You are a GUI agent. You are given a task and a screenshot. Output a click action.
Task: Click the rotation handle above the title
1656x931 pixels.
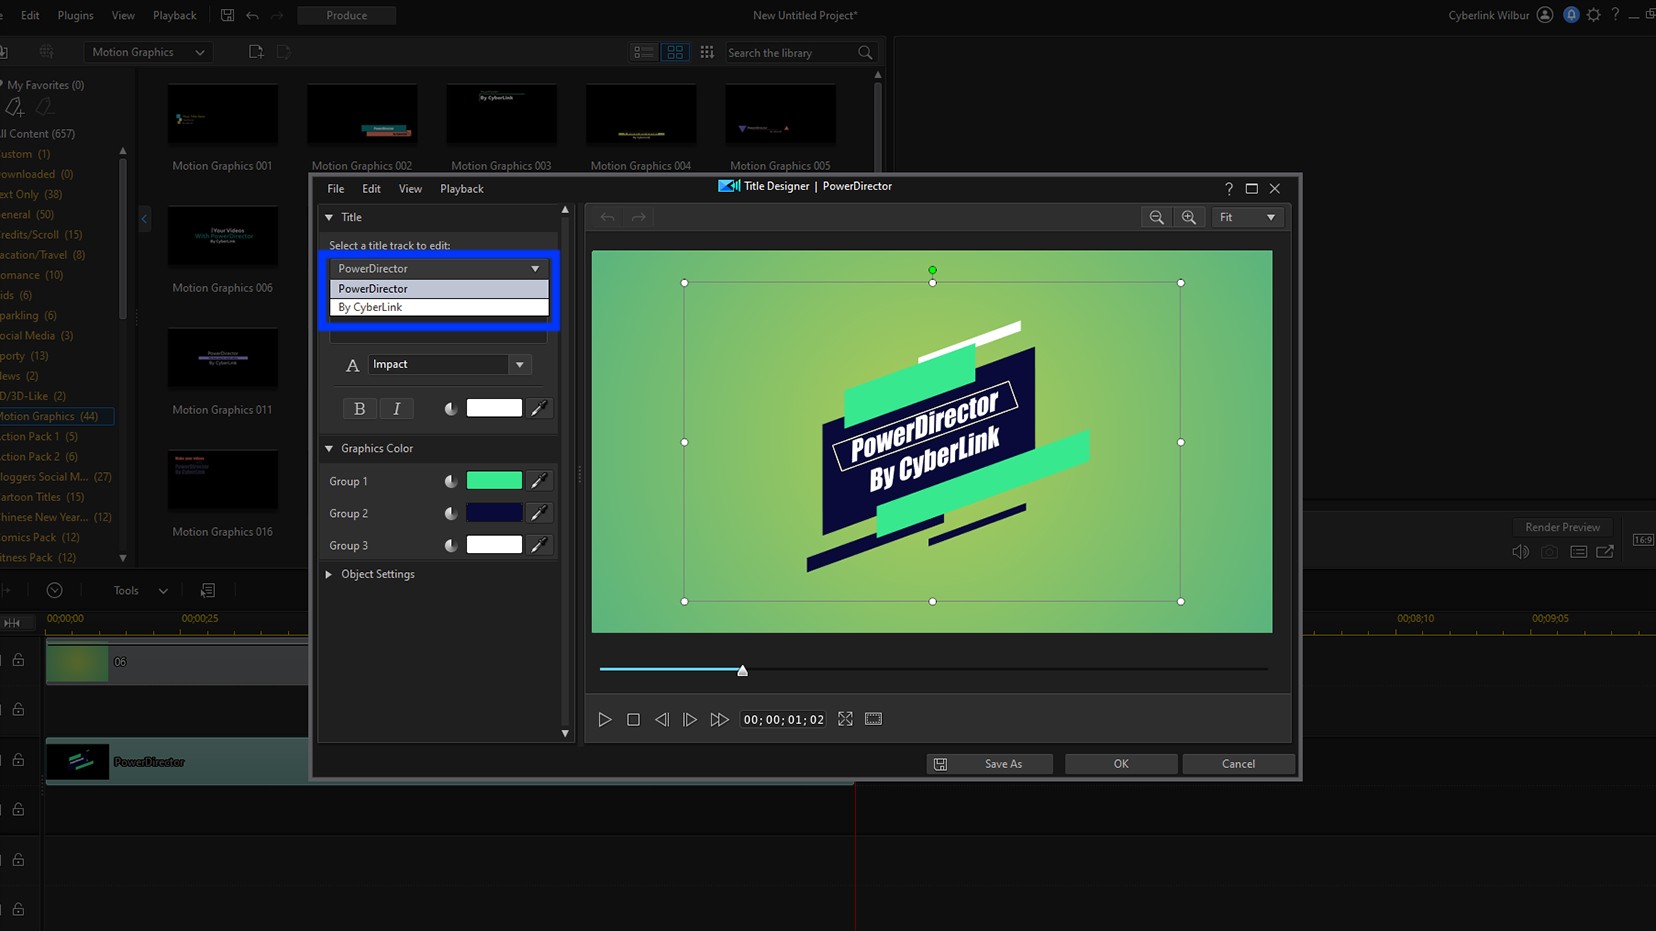[x=932, y=270]
